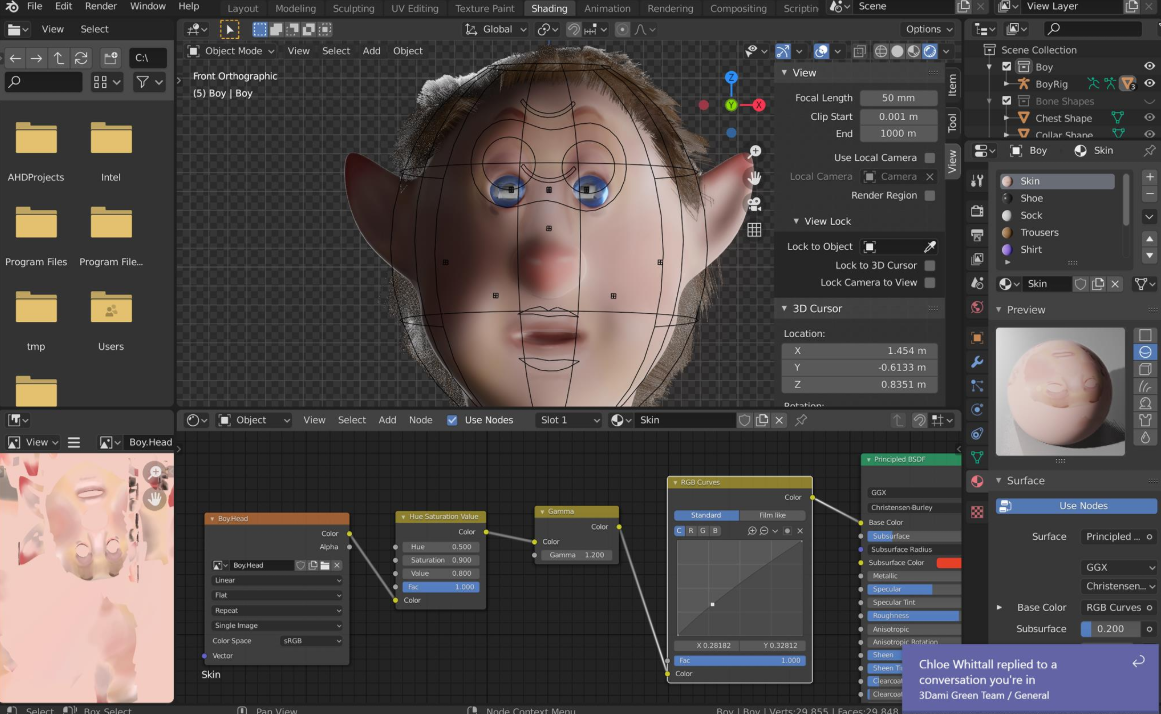This screenshot has height=714, width=1161.
Task: Set preview to Cube shape
Action: pyautogui.click(x=1145, y=369)
